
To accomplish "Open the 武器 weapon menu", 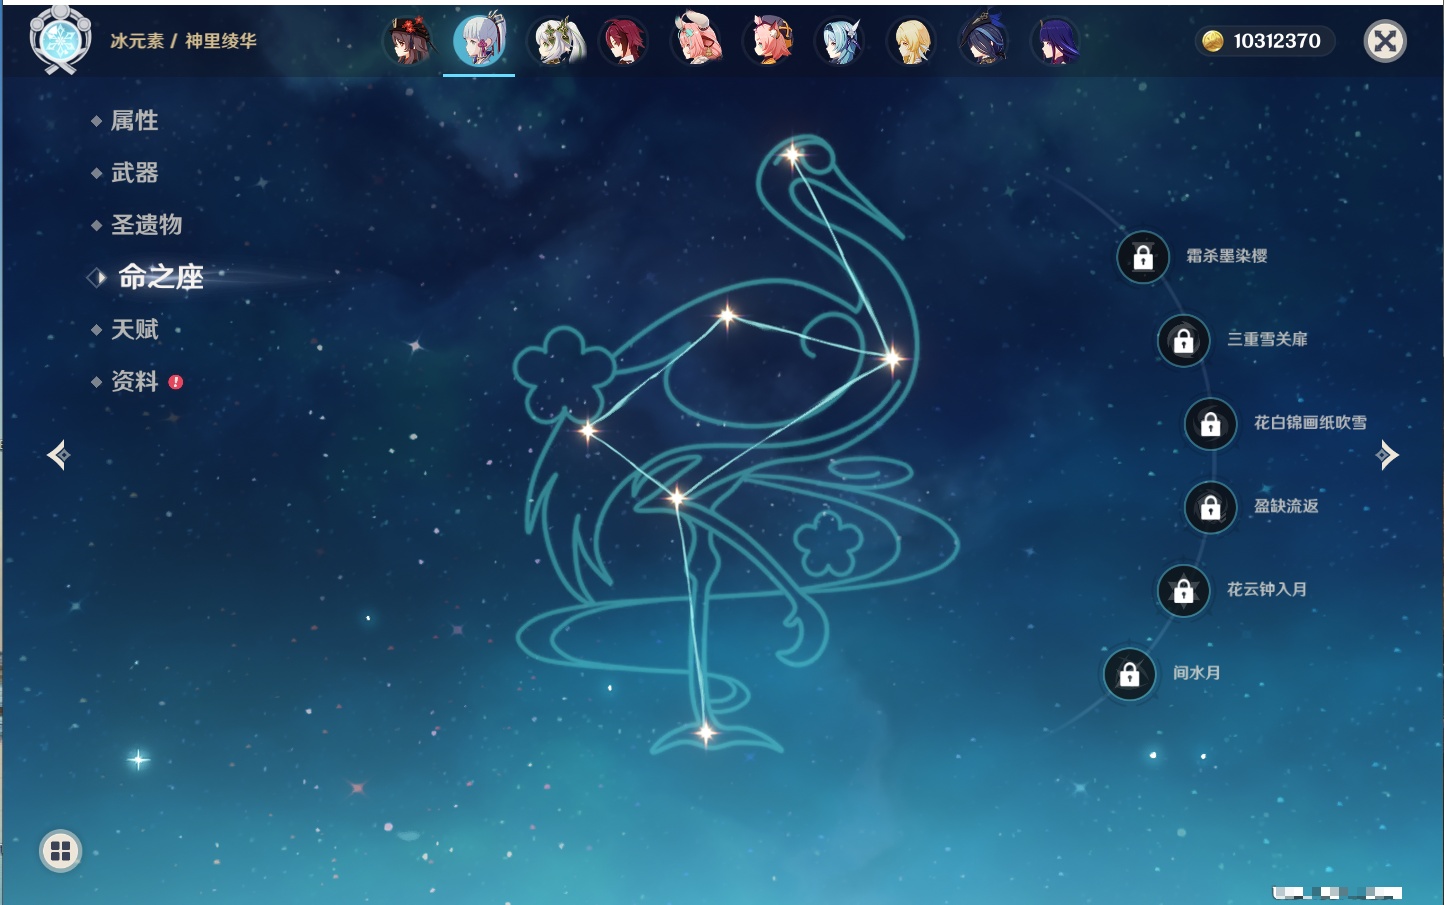I will pos(134,173).
